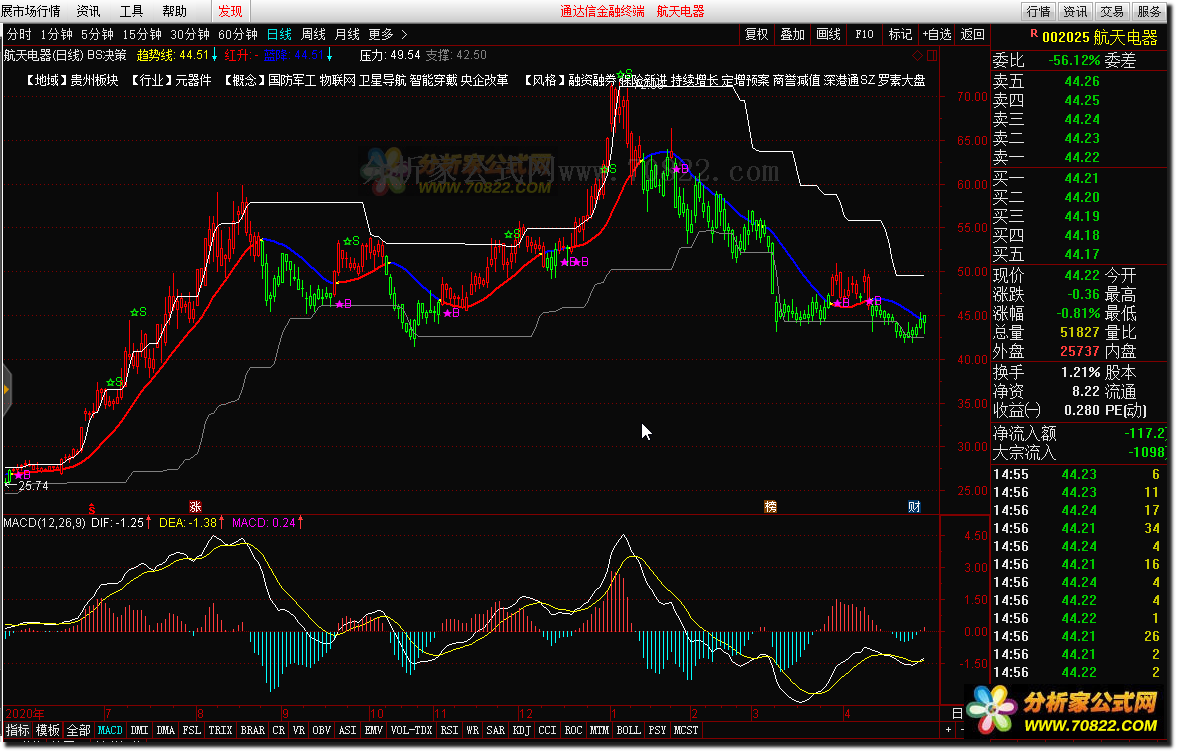Select the TRIX indicator tab
Viewport: 1177px width, 751px height.
tap(221, 730)
